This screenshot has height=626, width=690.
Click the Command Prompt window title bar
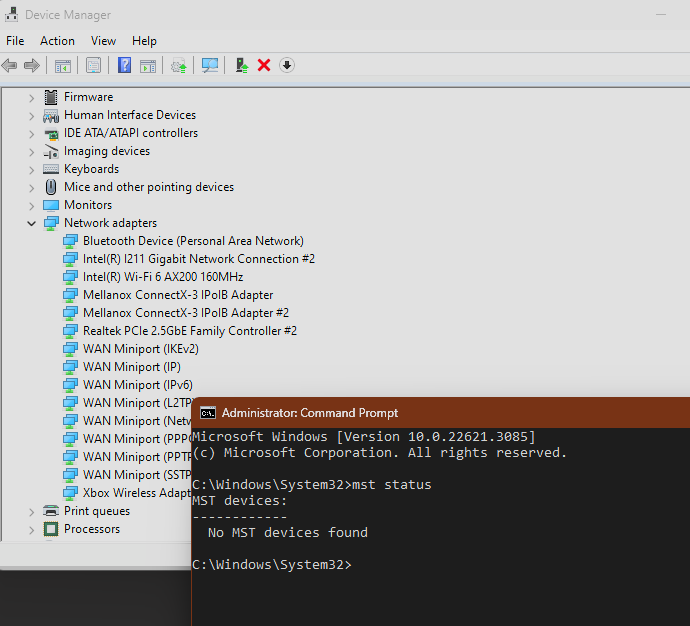coord(441,413)
